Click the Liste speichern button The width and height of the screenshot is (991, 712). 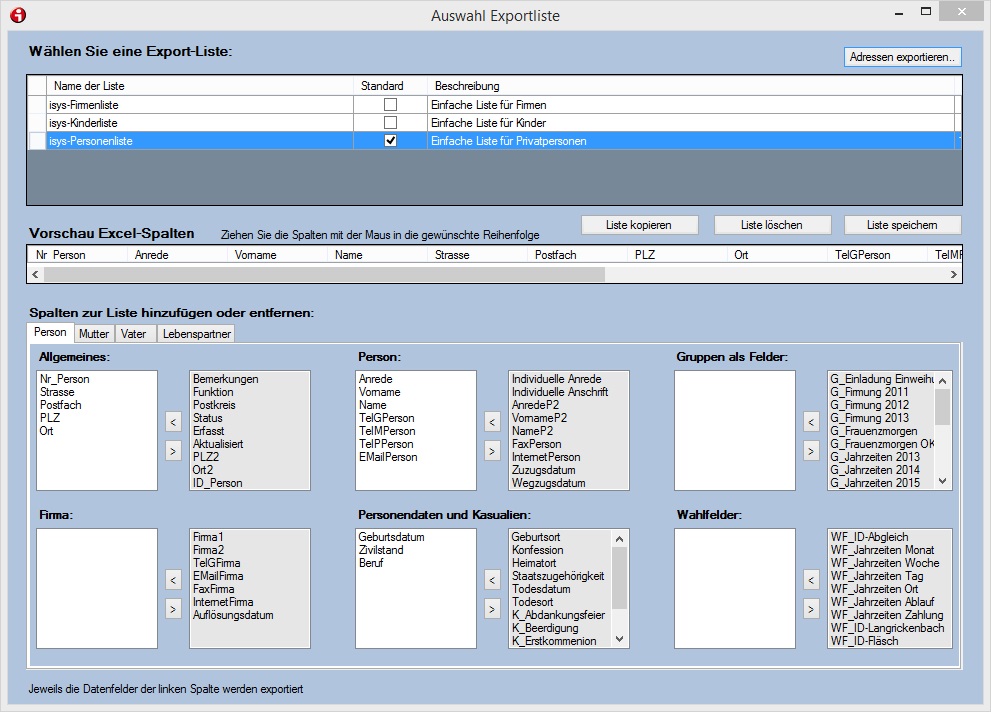tap(902, 225)
